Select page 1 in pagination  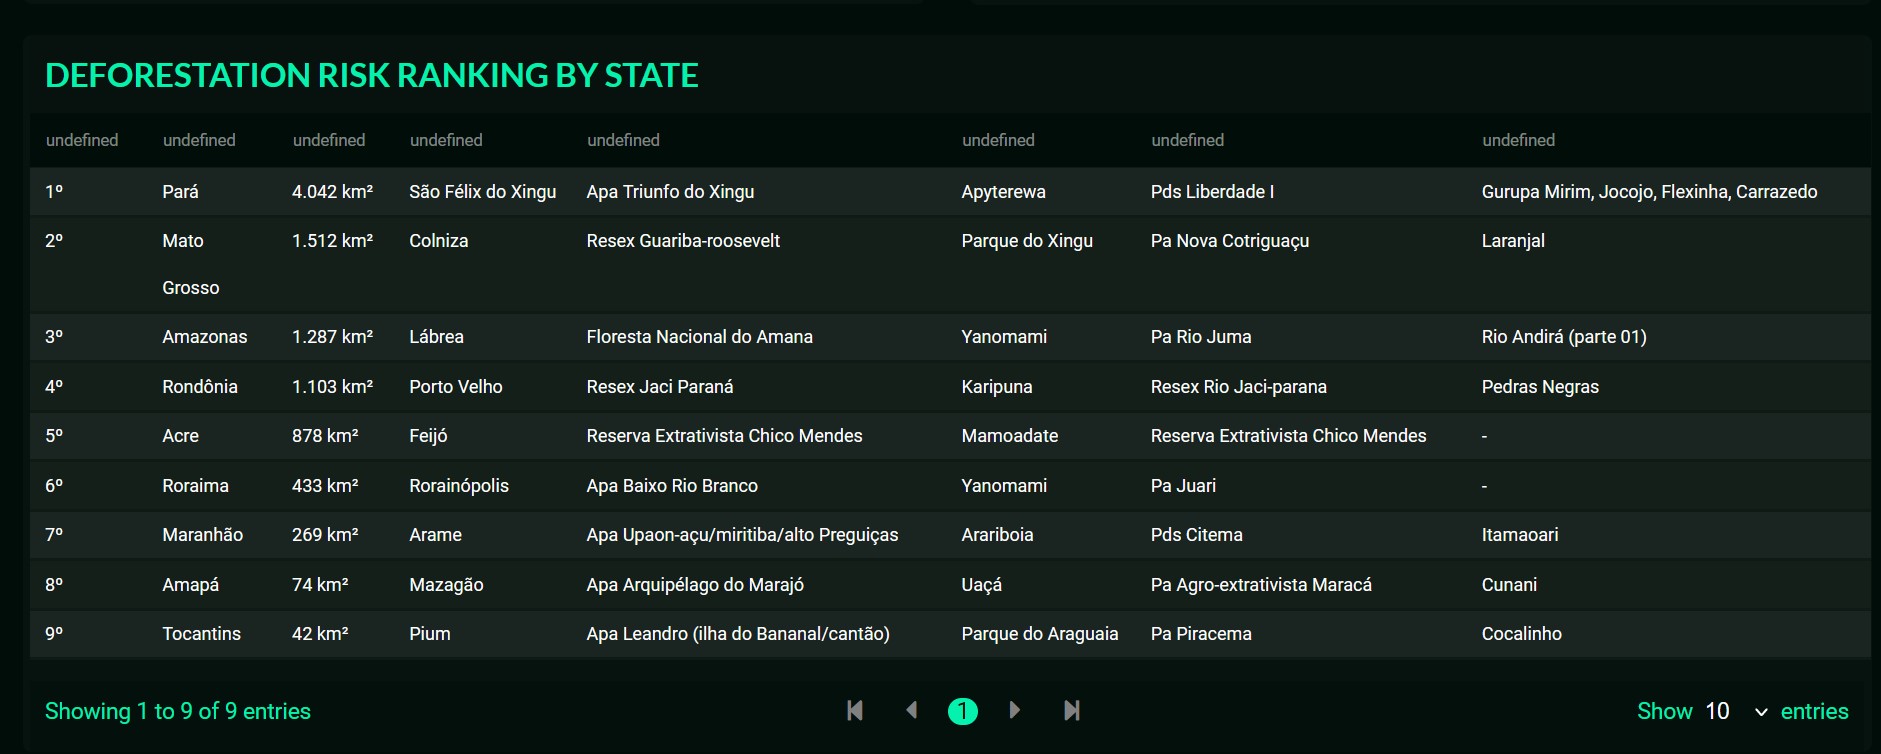963,711
